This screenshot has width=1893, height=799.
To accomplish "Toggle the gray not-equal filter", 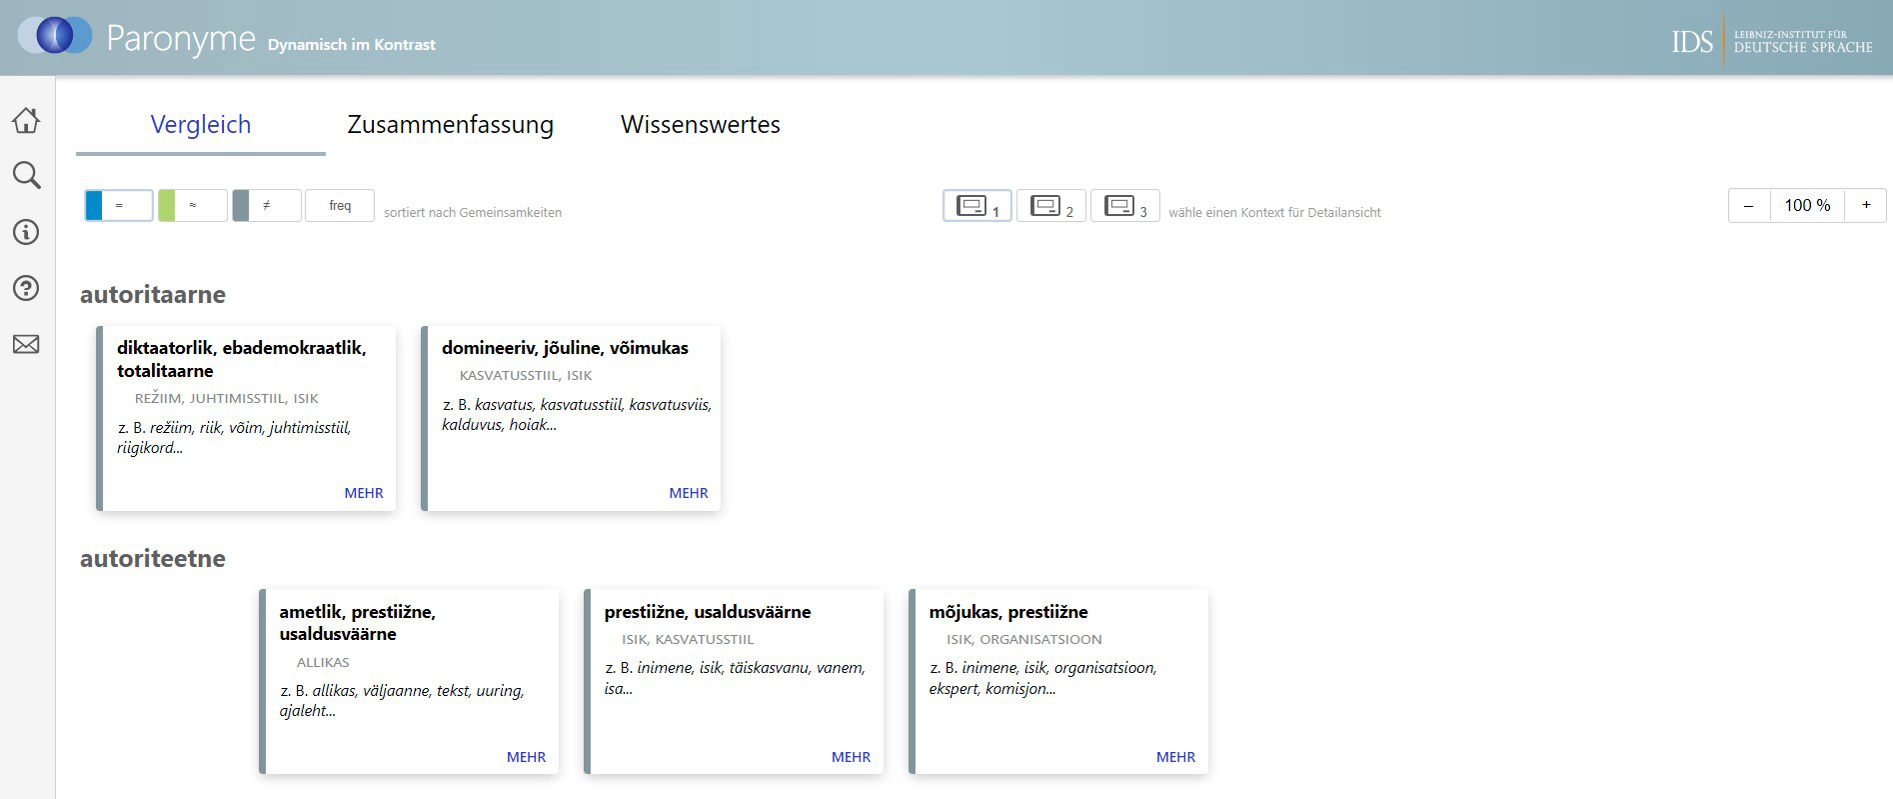I will click(x=267, y=205).
